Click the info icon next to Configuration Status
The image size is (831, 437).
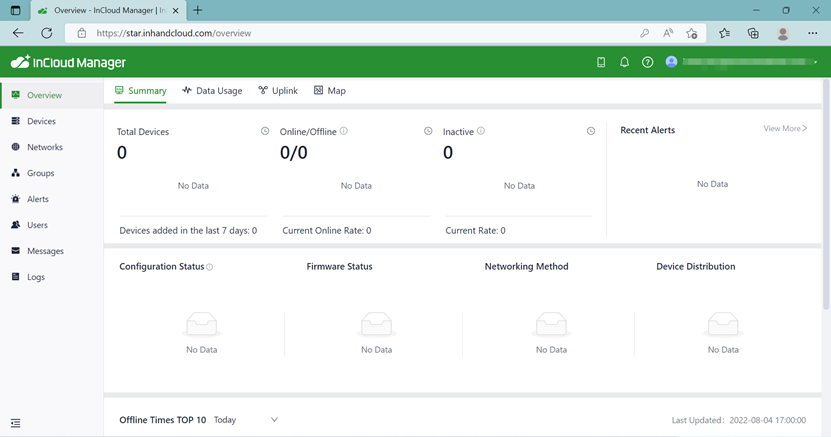coord(210,267)
